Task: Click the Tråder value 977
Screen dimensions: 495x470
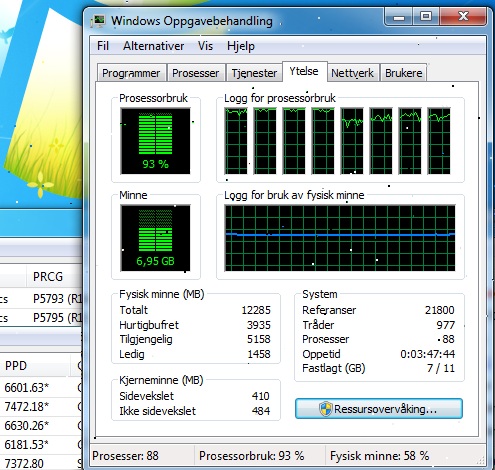Action: (446, 325)
